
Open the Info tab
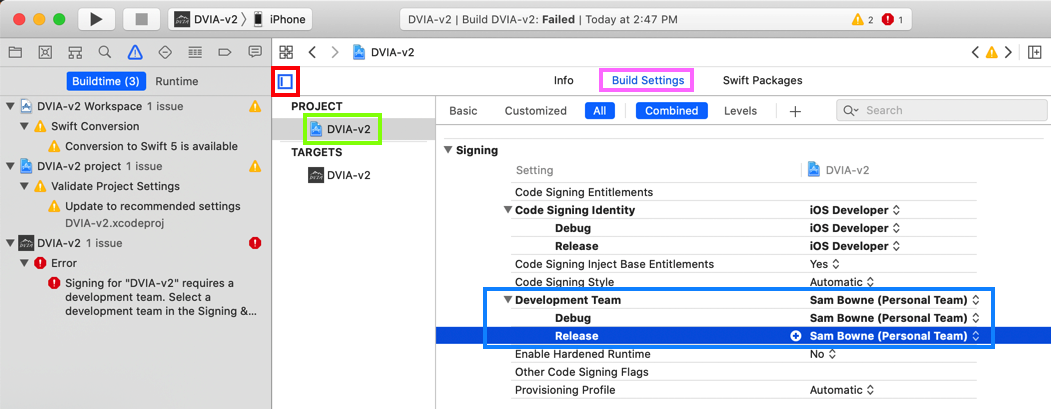(x=564, y=80)
